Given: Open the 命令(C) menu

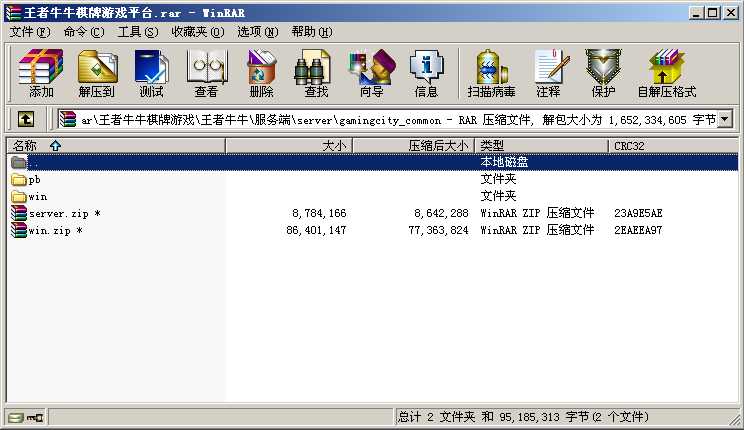Looking at the screenshot, I should [x=84, y=32].
